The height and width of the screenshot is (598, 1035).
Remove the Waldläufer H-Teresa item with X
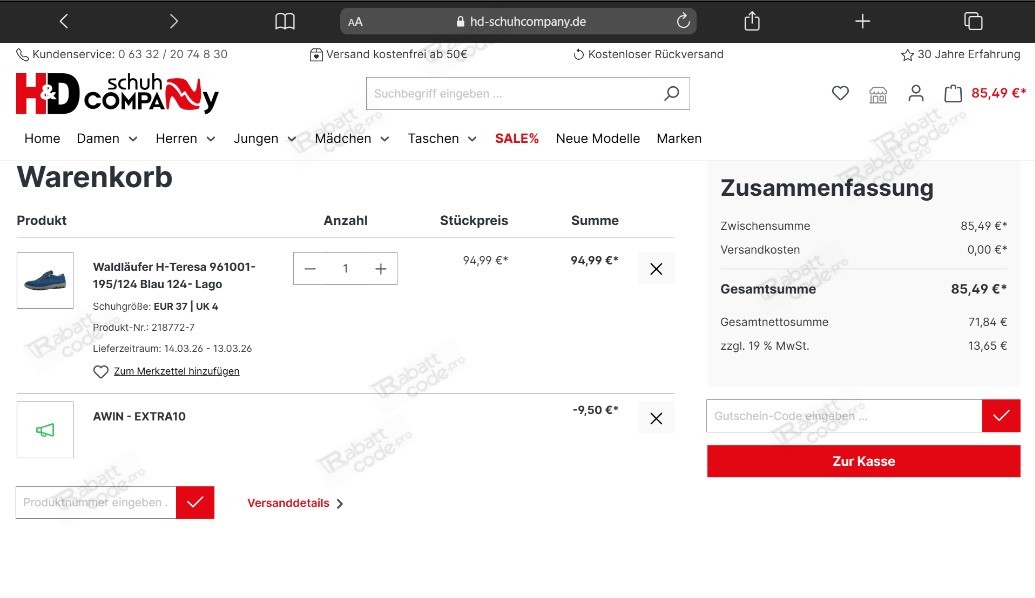(x=656, y=268)
